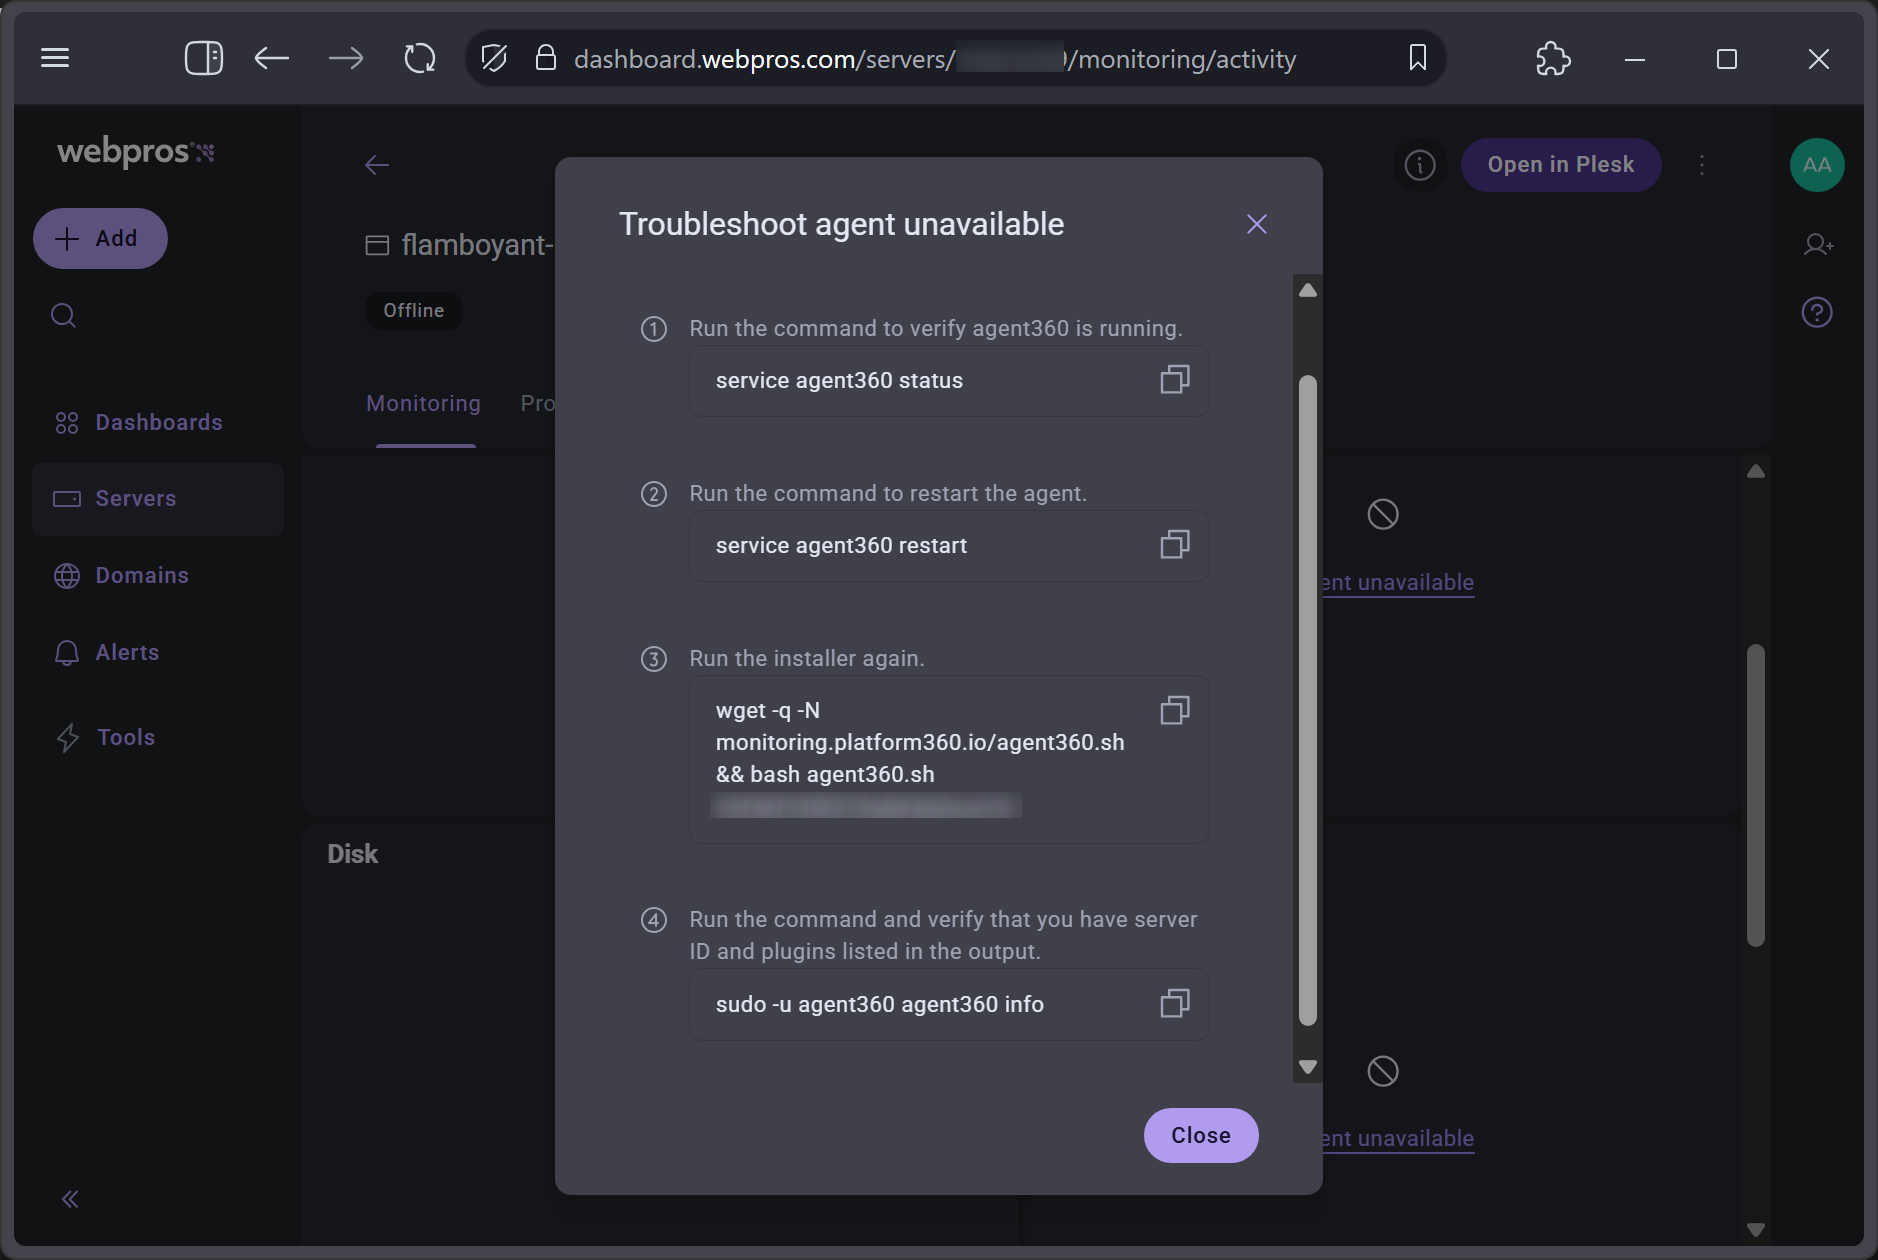This screenshot has width=1878, height=1260.
Task: Close the troubleshoot dialog with X
Action: [1257, 224]
